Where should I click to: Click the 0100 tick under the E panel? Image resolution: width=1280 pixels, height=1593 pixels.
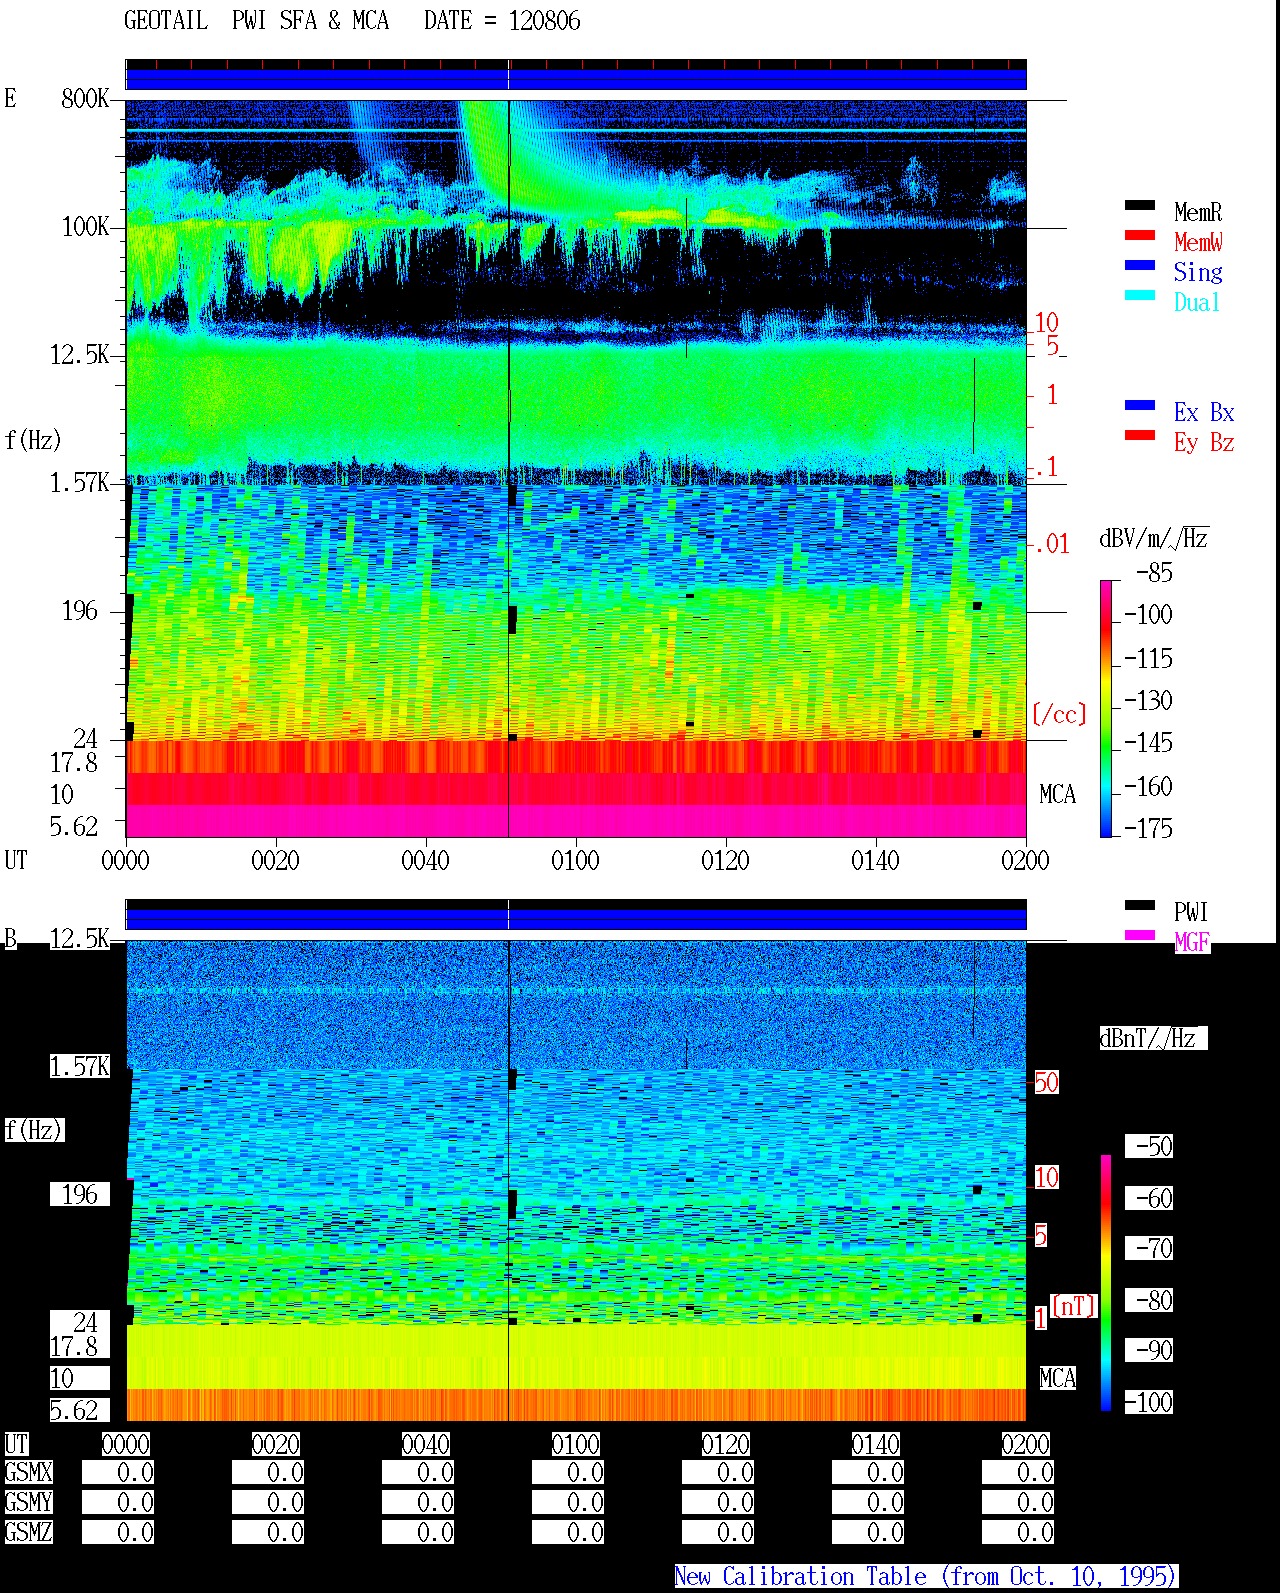[575, 860]
